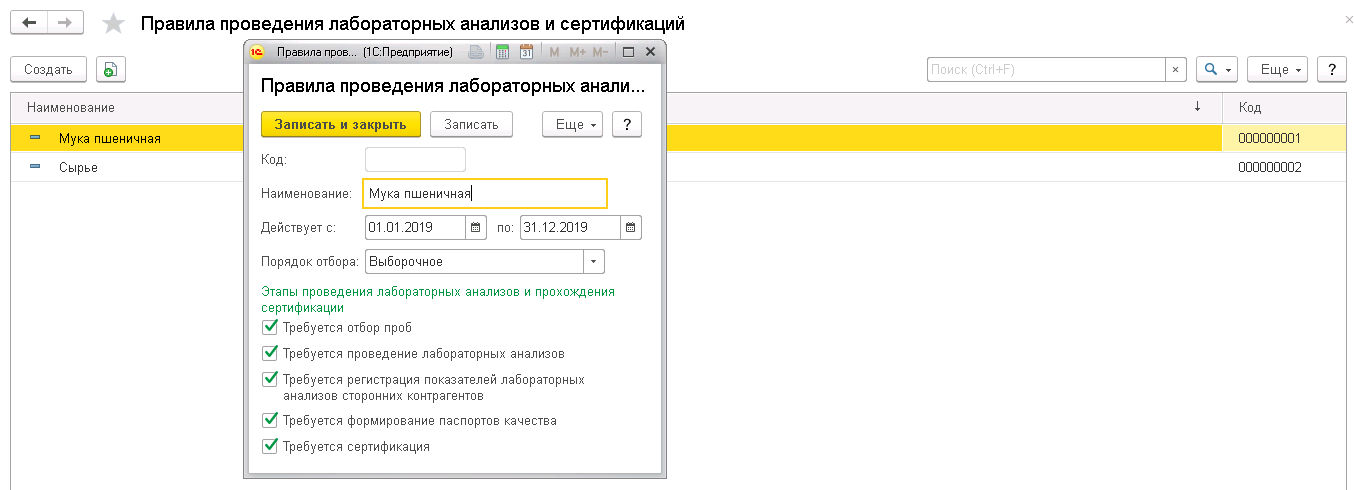This screenshot has height=490, width=1354.
Task: Click the Записать button
Action: click(x=470, y=124)
